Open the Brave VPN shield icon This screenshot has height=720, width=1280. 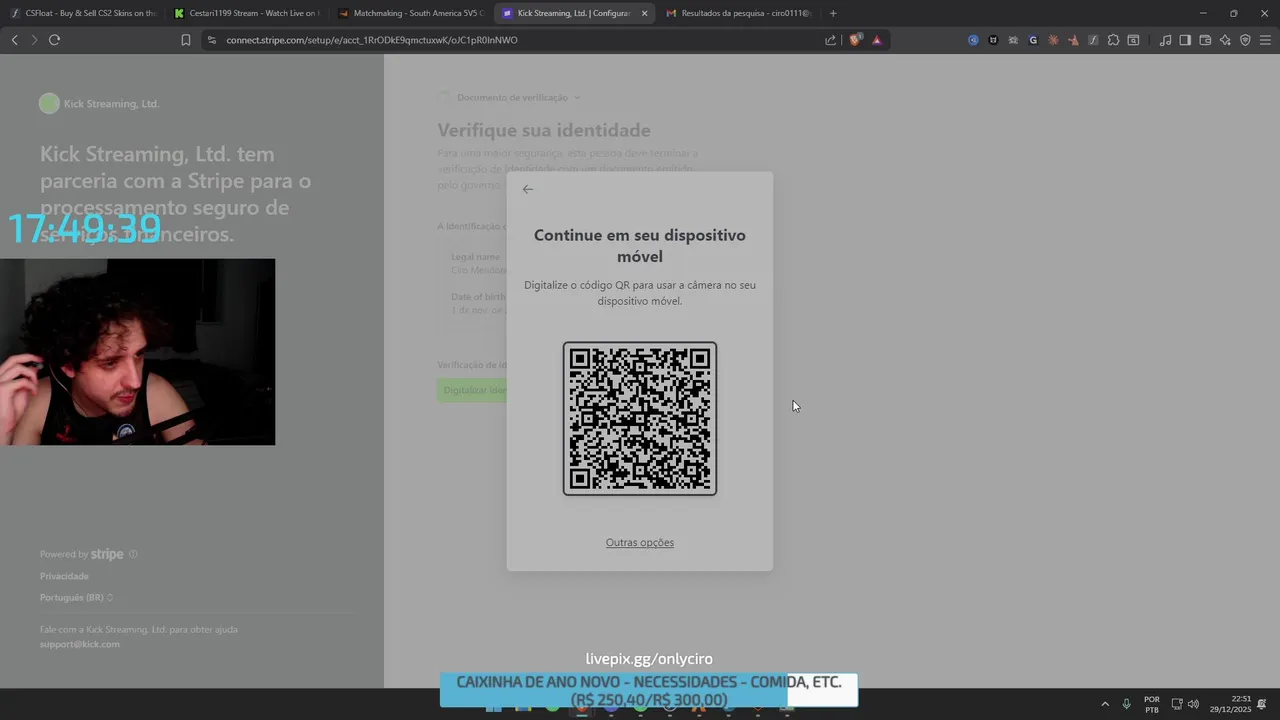tap(1245, 40)
